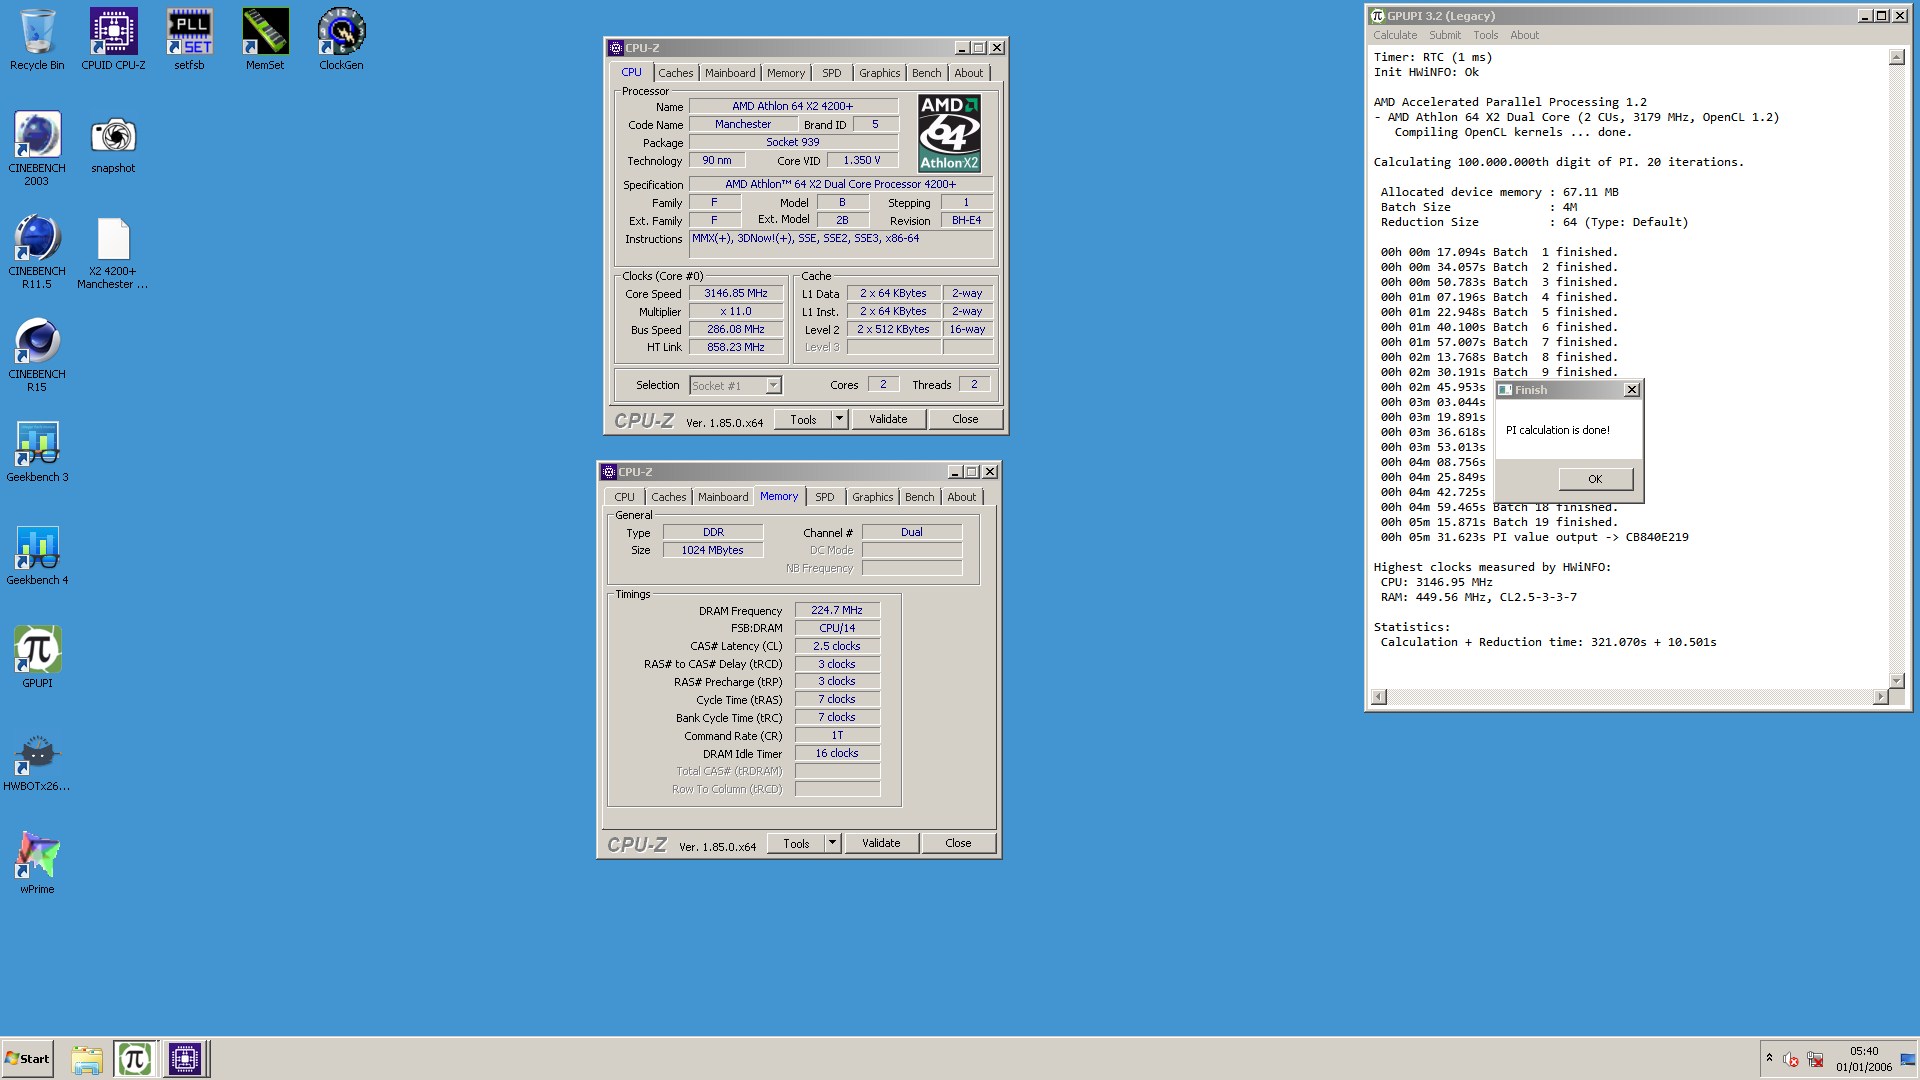
Task: Launch the GPUPI desktop shortcut
Action: click(x=37, y=657)
